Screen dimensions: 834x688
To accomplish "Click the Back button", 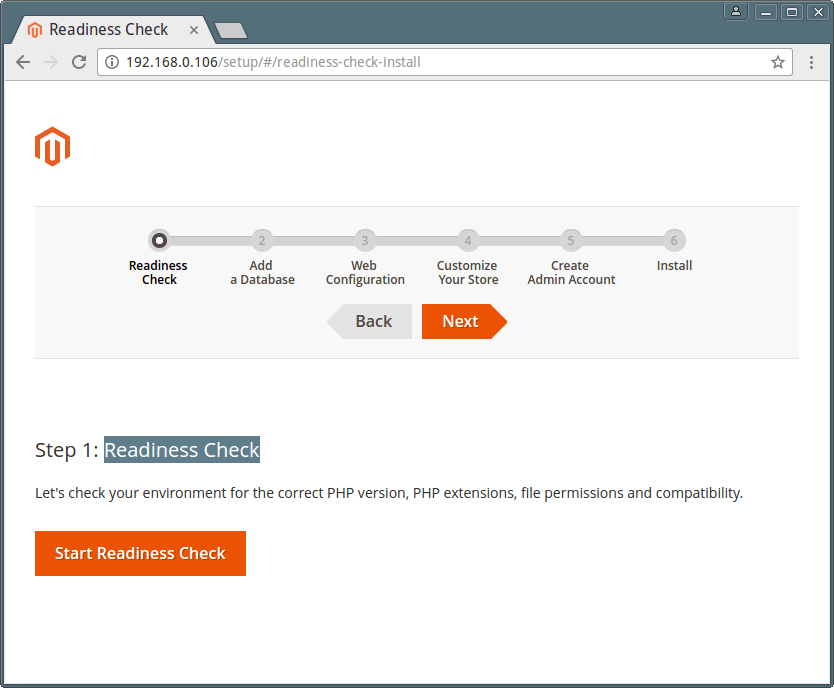I will (x=370, y=321).
